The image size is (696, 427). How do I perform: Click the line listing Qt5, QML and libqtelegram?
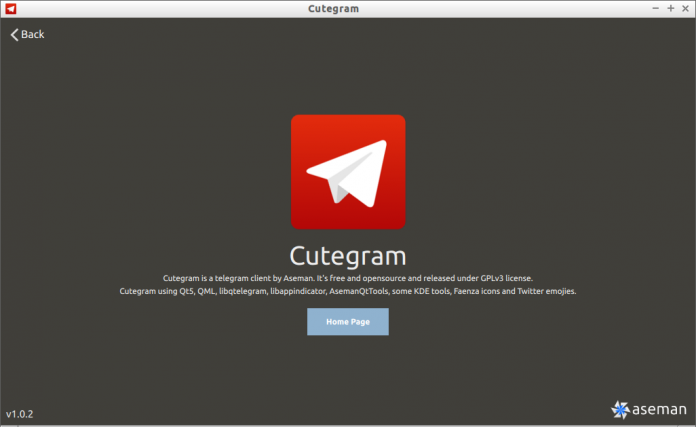(x=348, y=291)
